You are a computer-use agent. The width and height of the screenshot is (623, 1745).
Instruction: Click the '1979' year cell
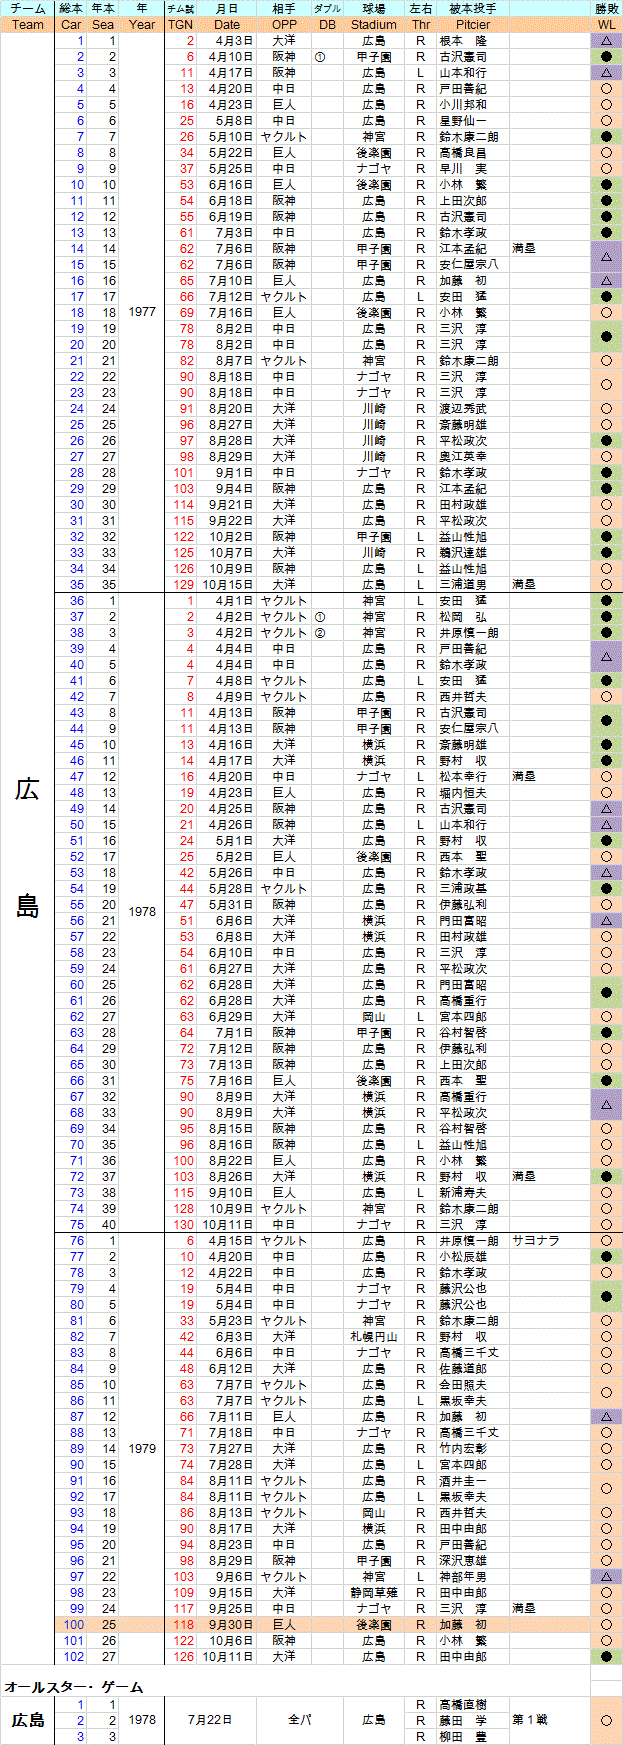tap(142, 1449)
